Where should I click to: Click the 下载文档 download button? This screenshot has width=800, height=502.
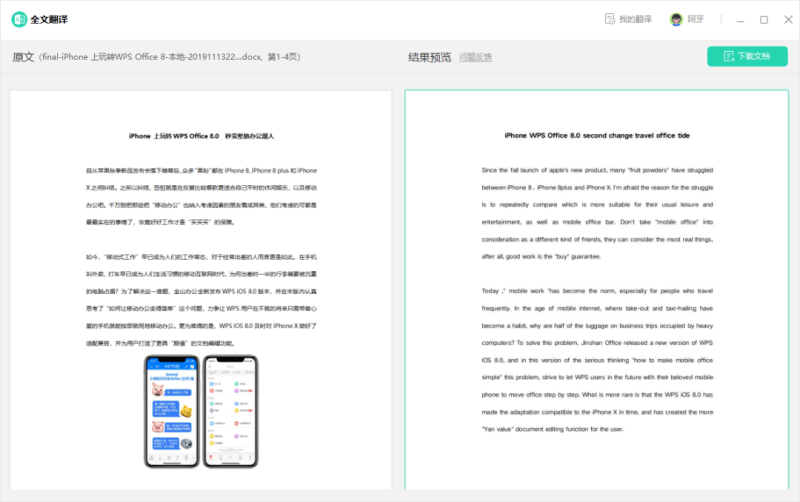[747, 56]
